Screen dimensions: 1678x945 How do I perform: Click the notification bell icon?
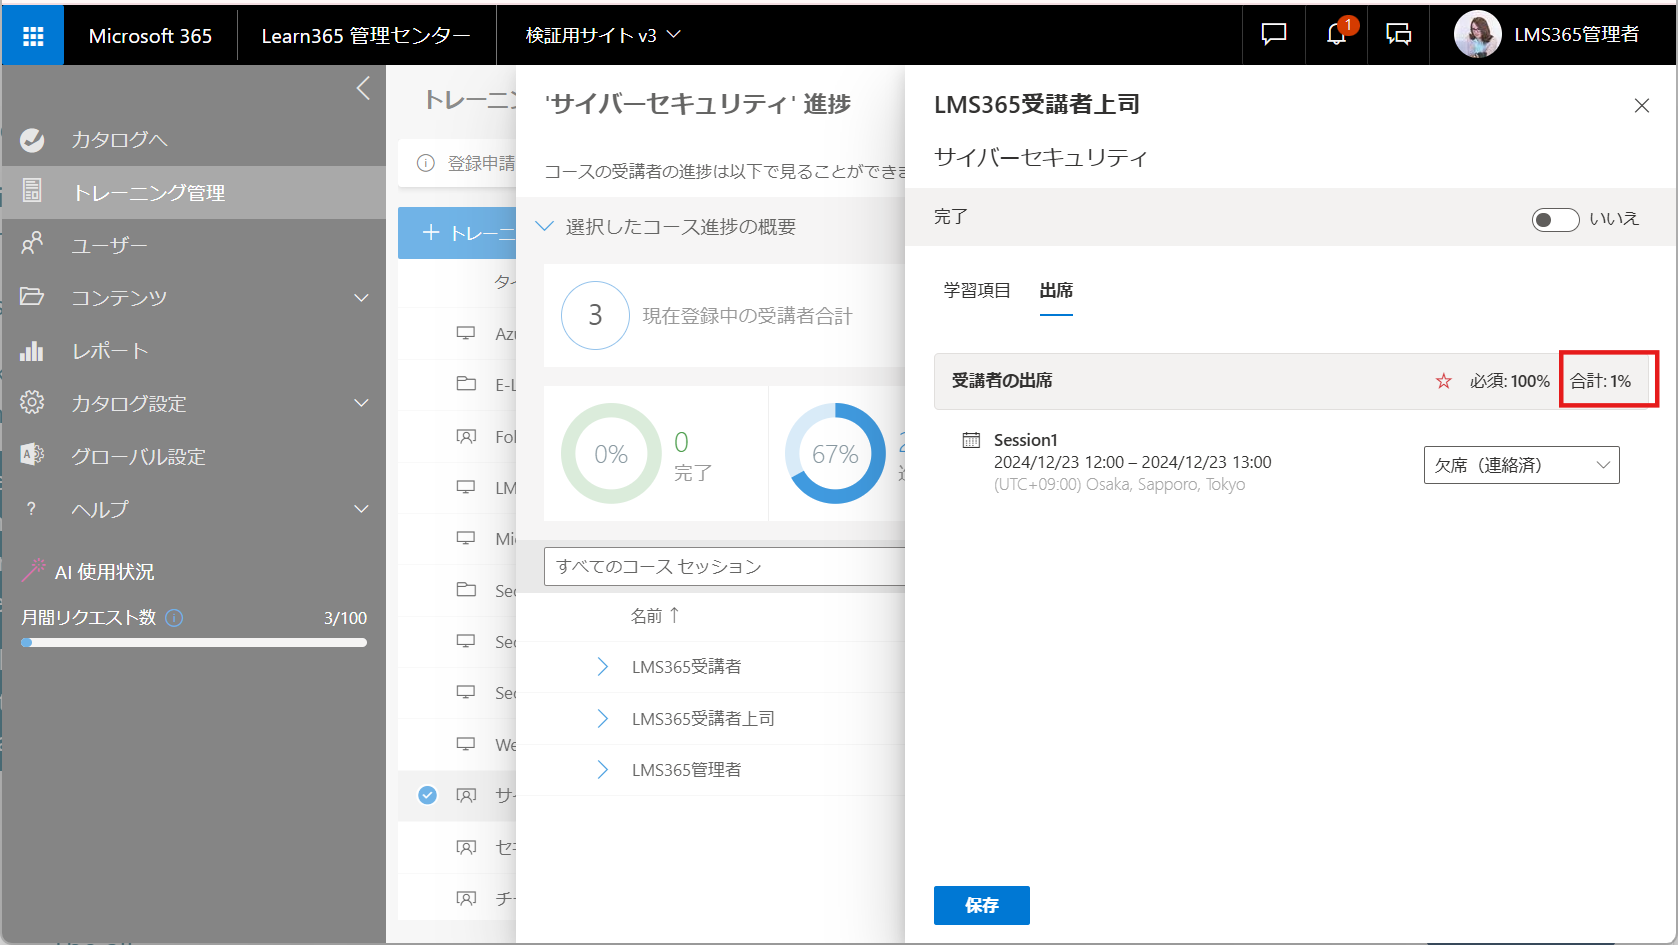[x=1336, y=35]
